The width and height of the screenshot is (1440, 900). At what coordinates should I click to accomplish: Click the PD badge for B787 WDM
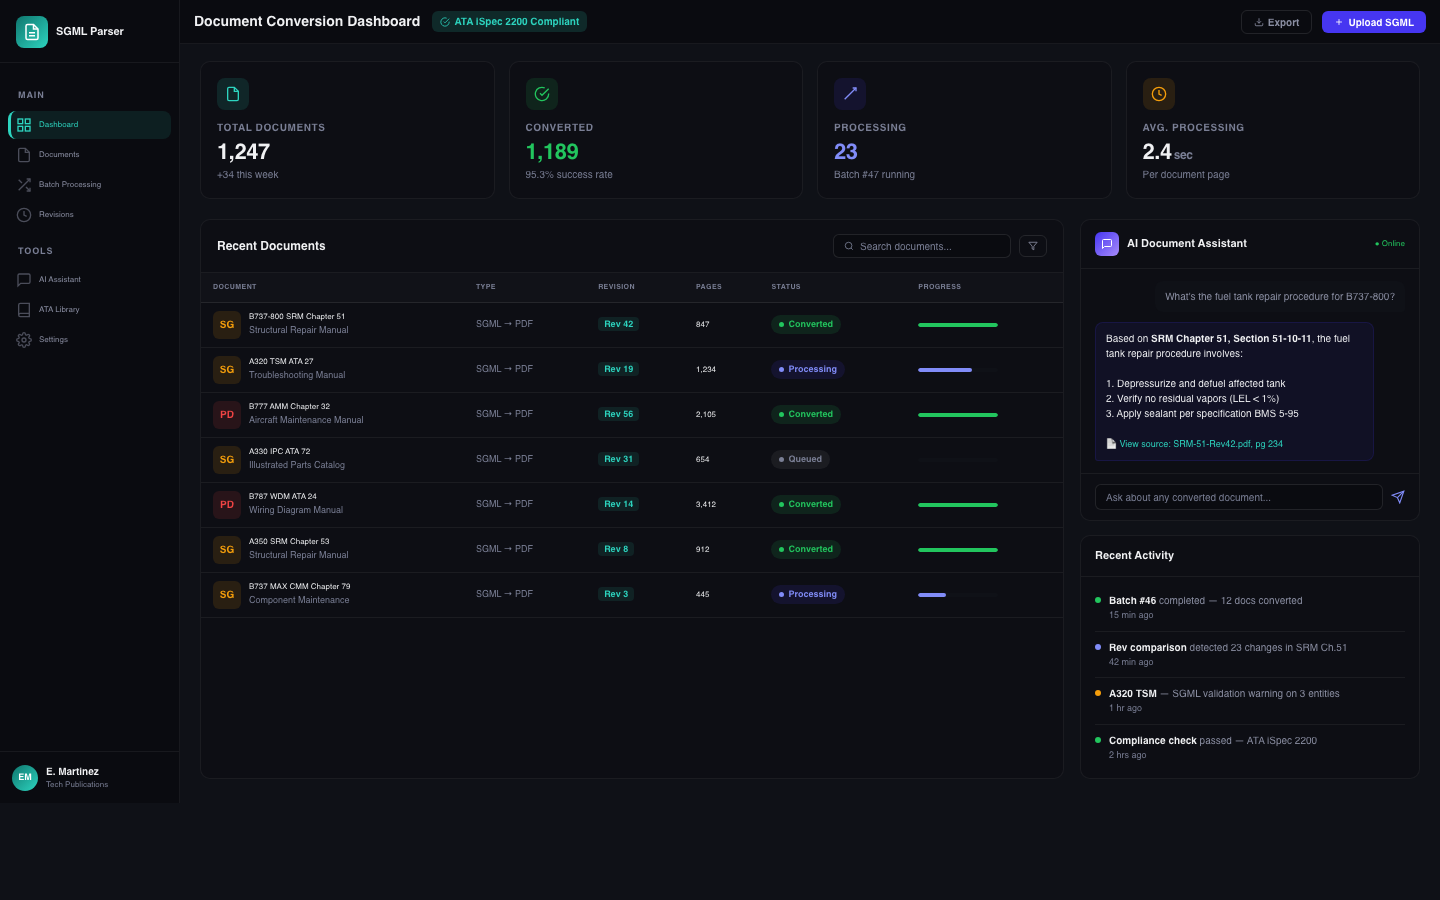(227, 504)
